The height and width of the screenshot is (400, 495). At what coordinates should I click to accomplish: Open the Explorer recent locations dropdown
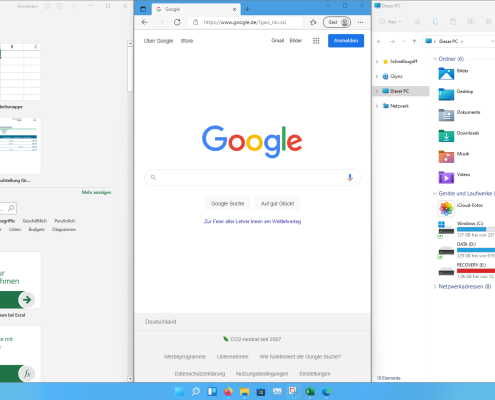(403, 41)
